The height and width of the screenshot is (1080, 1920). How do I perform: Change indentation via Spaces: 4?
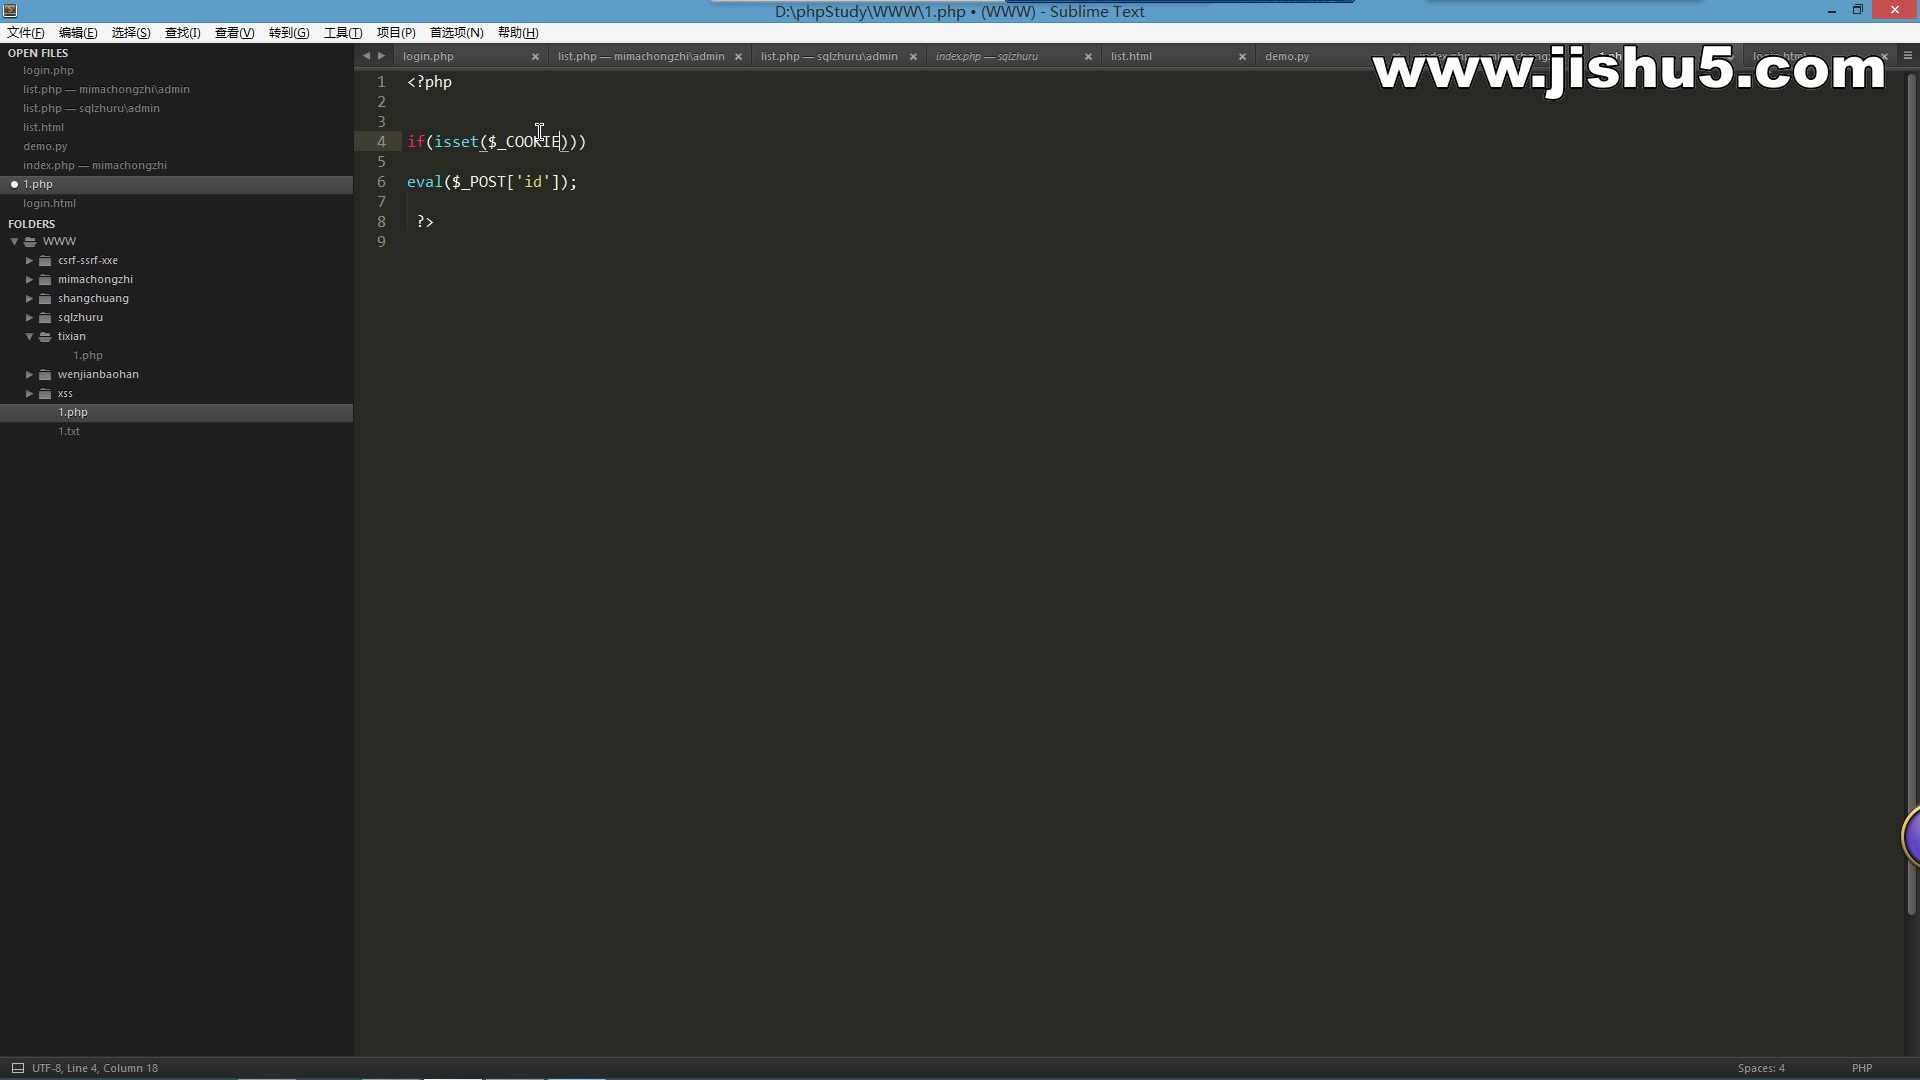pyautogui.click(x=1761, y=1068)
